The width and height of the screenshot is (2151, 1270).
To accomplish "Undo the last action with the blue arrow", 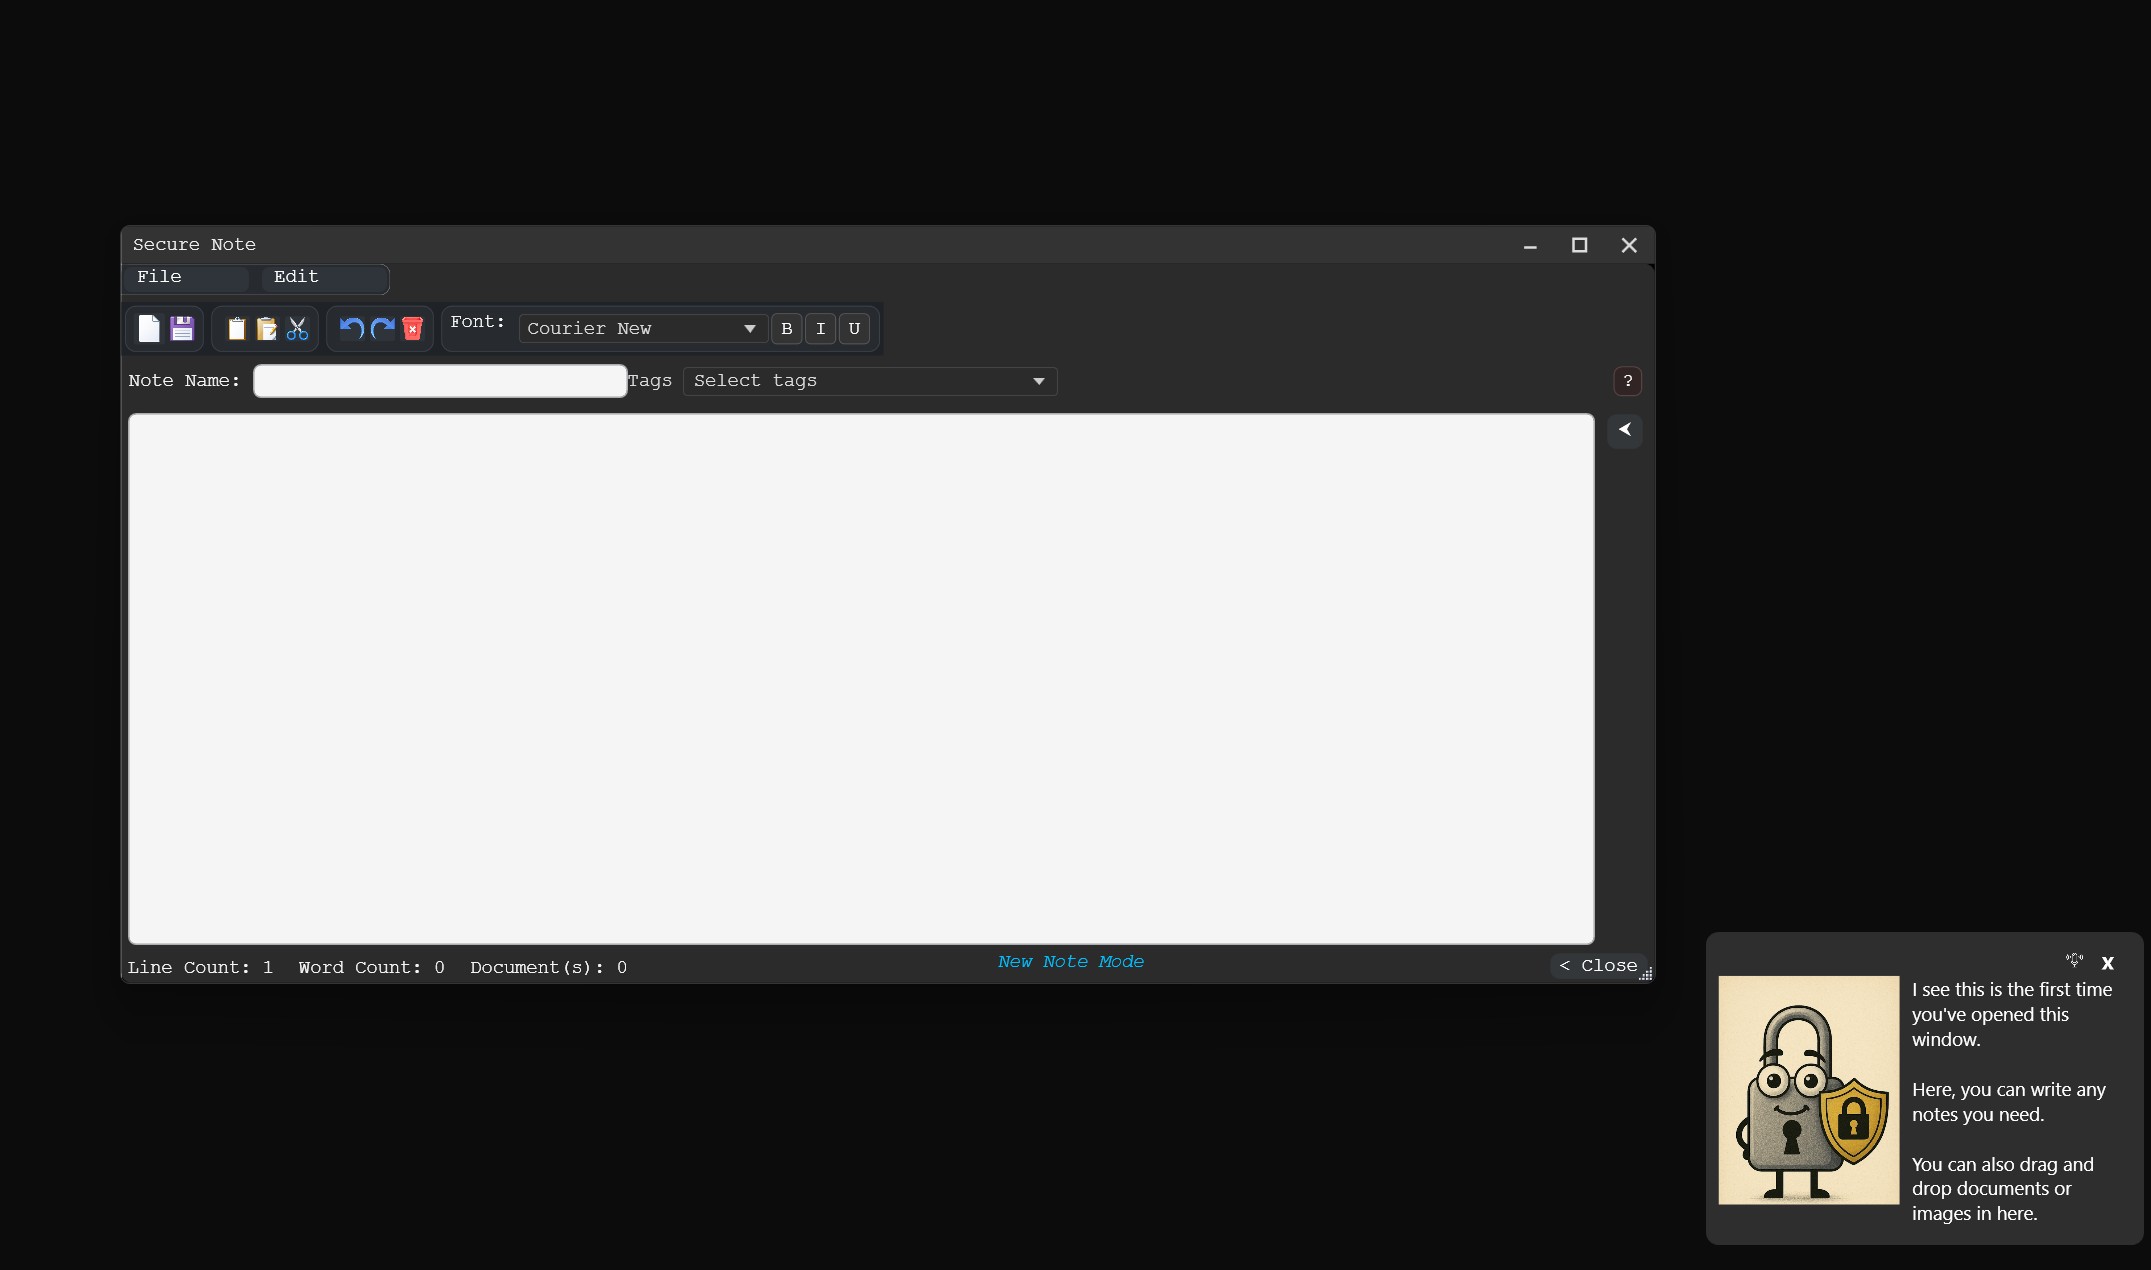I will 351,329.
